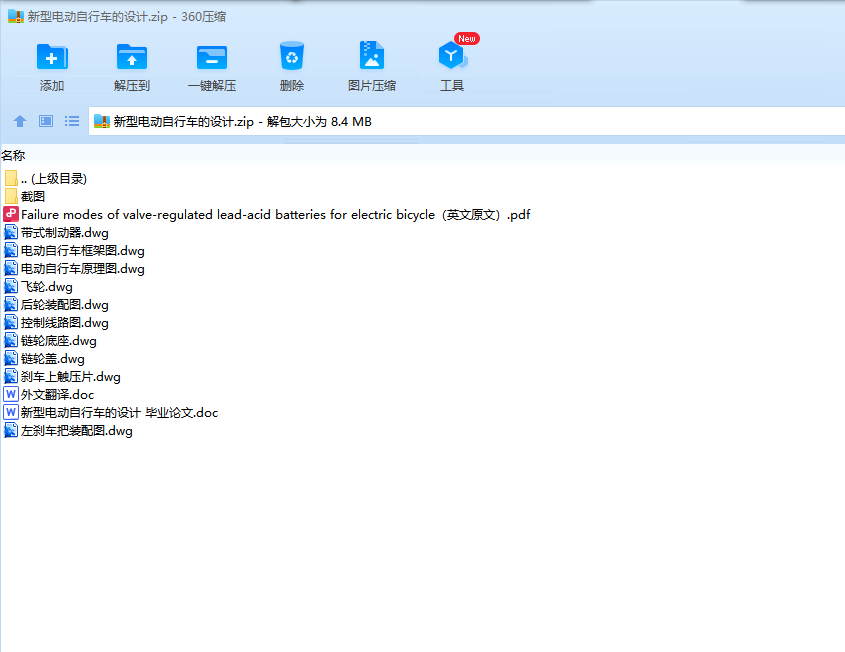Select 后轮装配图.dwg file
Screen dimensions: 845x652
[57, 304]
